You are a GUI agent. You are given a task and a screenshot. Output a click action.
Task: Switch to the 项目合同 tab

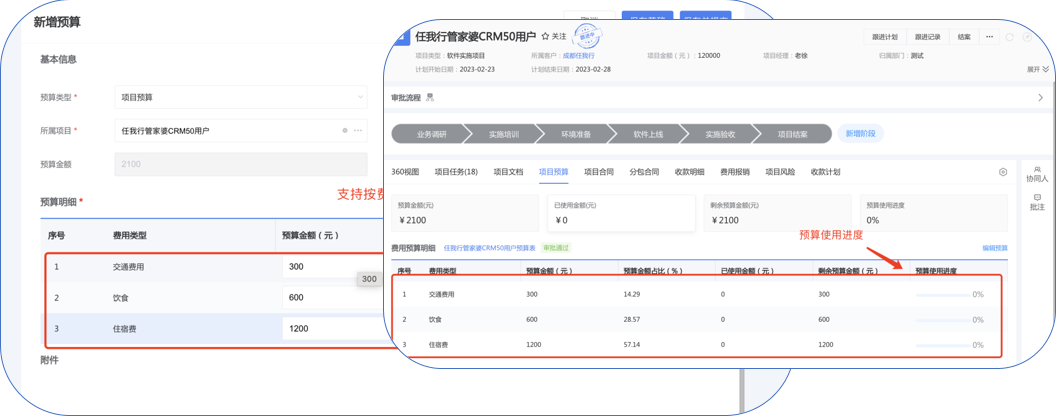(599, 172)
